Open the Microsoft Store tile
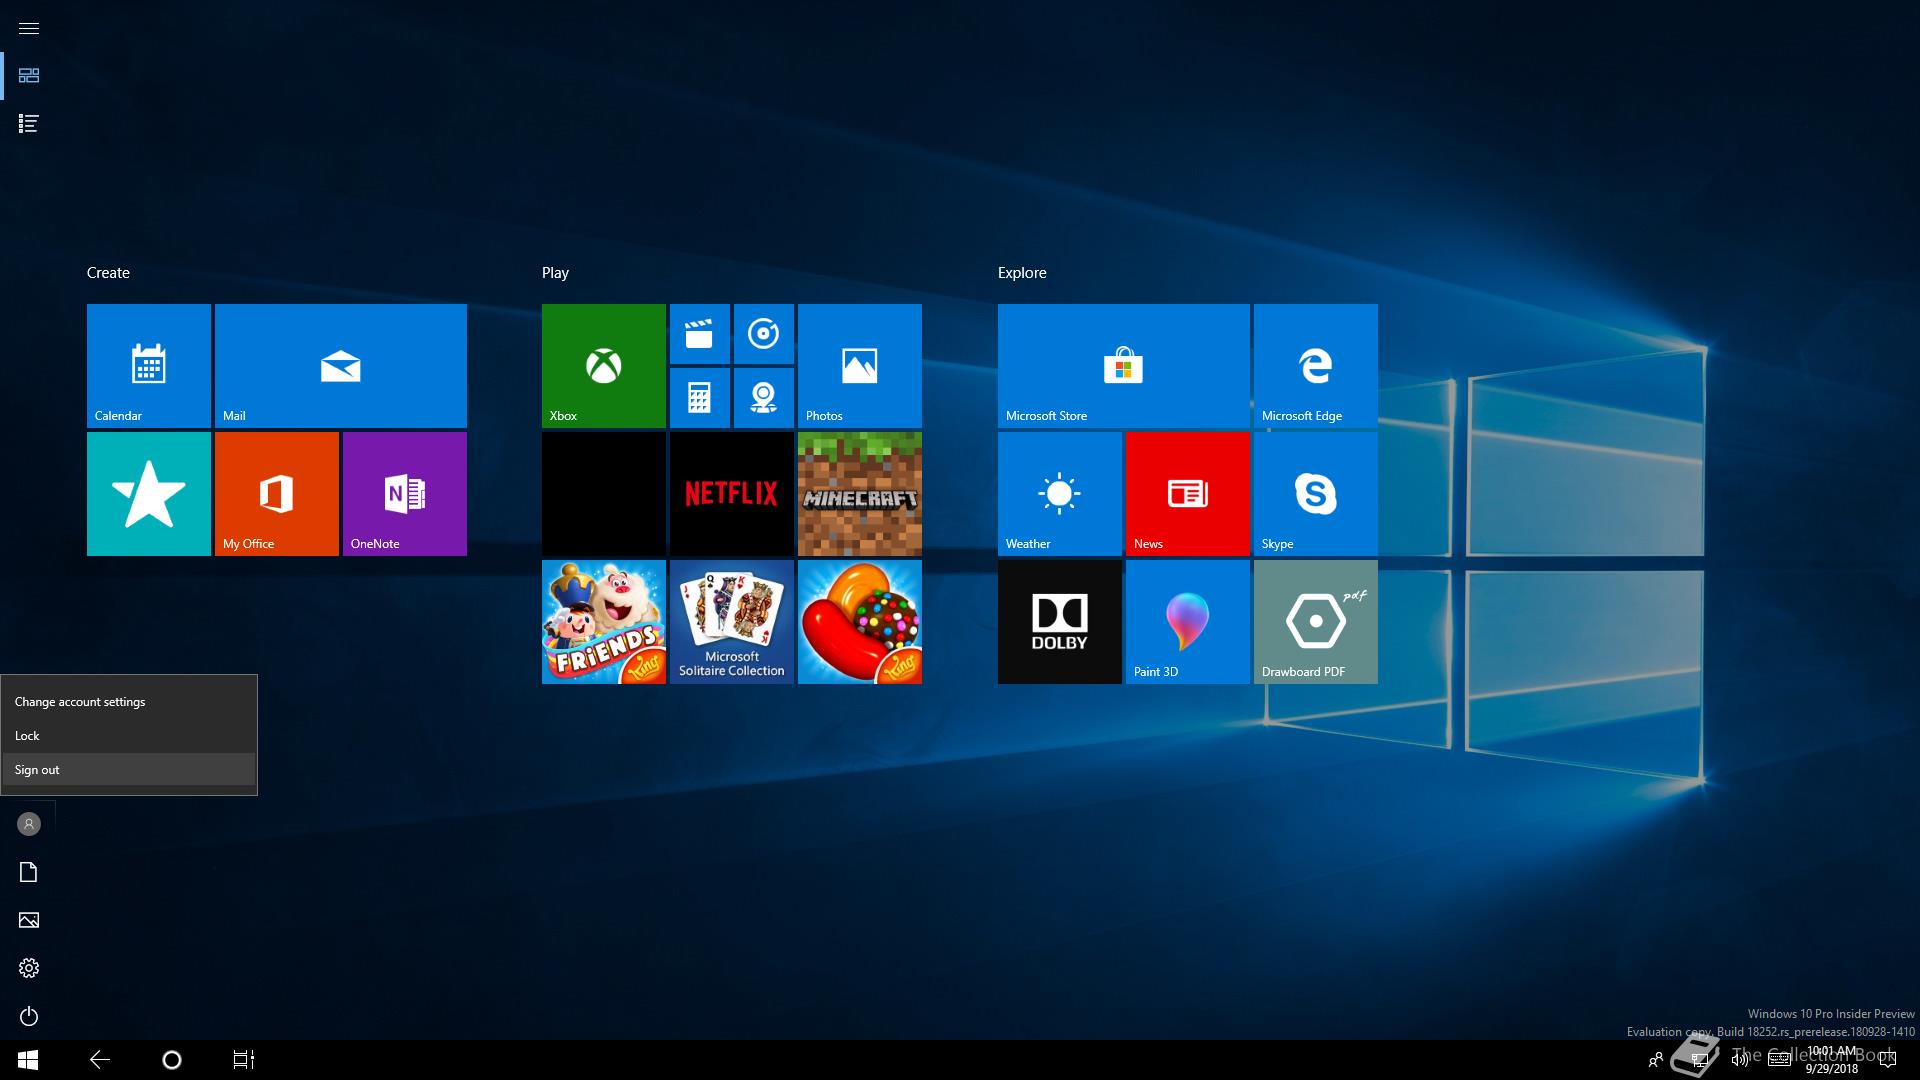 [x=1123, y=366]
